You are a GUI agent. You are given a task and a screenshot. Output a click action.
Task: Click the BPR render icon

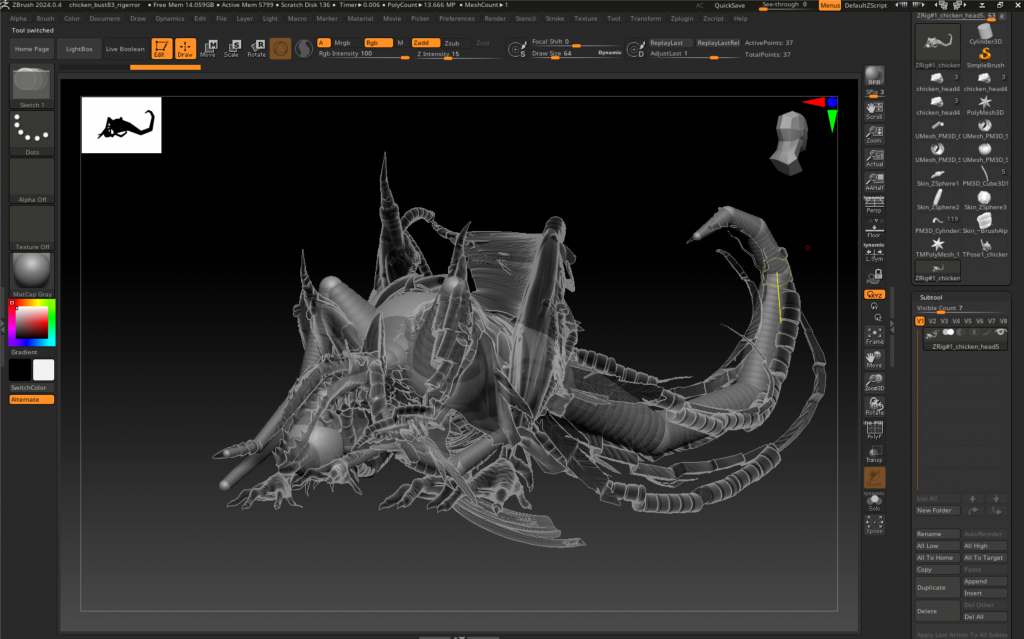(874, 75)
